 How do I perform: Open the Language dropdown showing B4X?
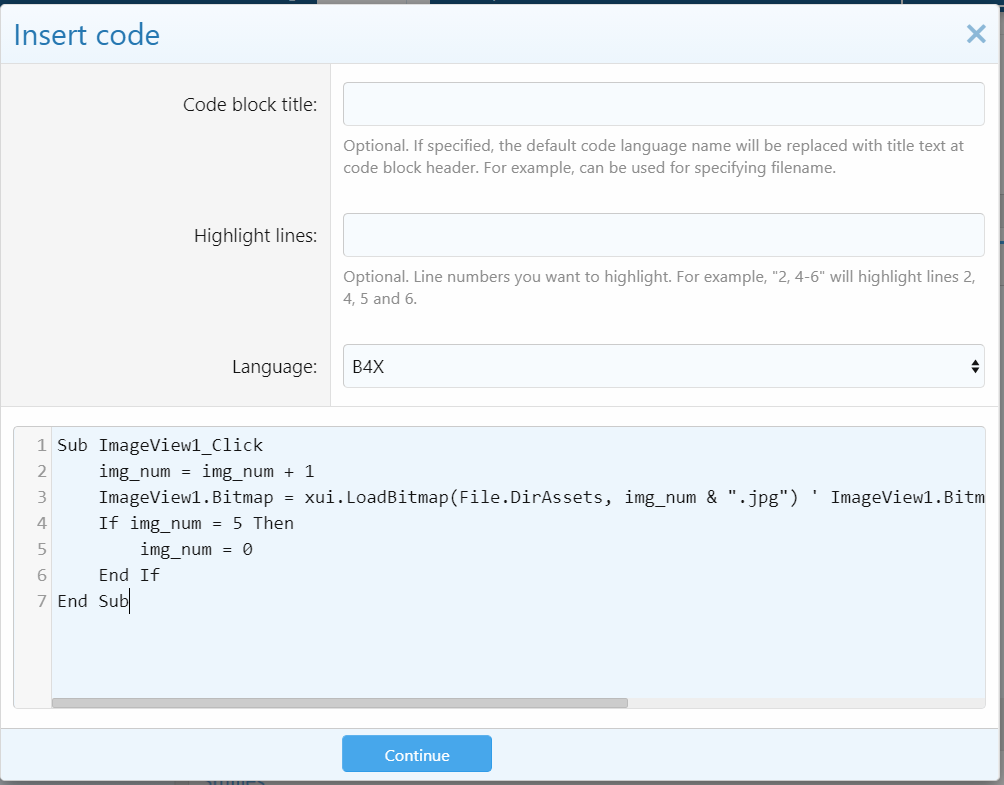click(x=663, y=366)
